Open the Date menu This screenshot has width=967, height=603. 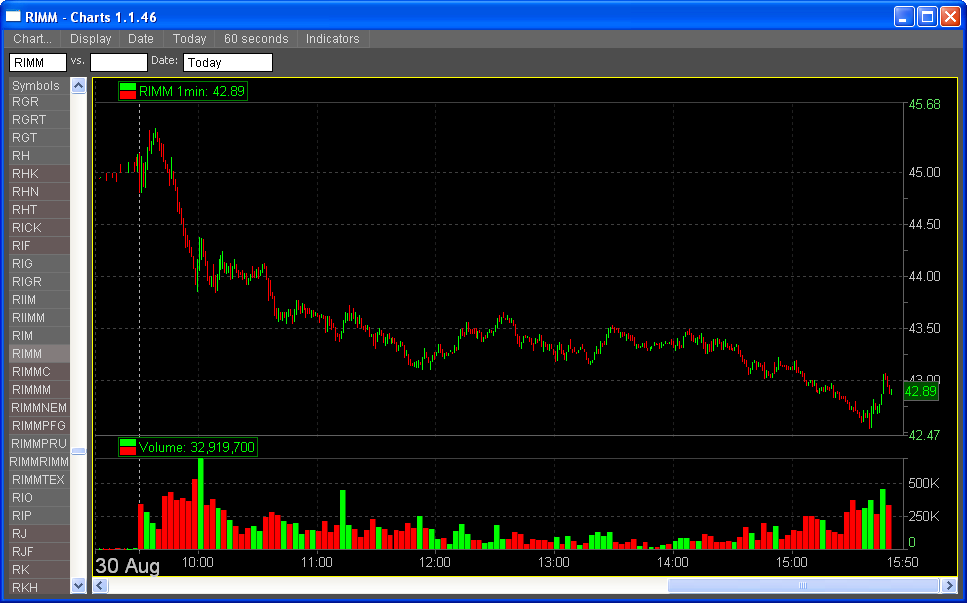click(x=141, y=39)
